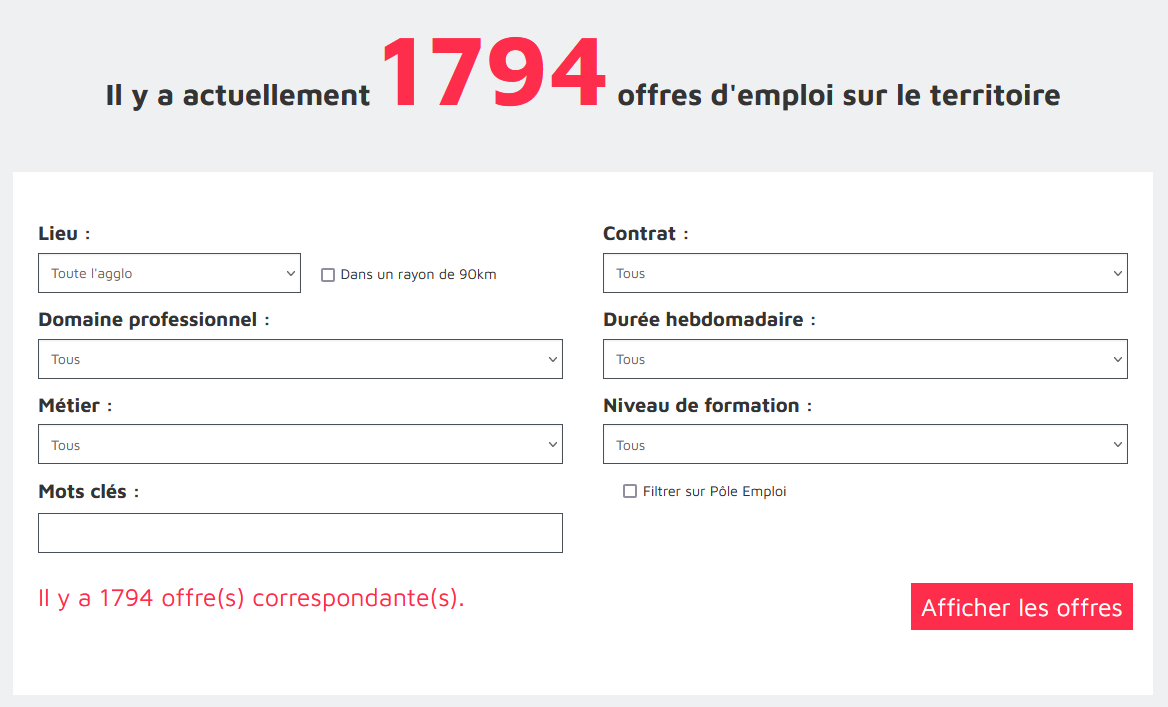Open the Lieu dropdown showing Toute l'agglo
The height and width of the screenshot is (707, 1168).
click(169, 273)
